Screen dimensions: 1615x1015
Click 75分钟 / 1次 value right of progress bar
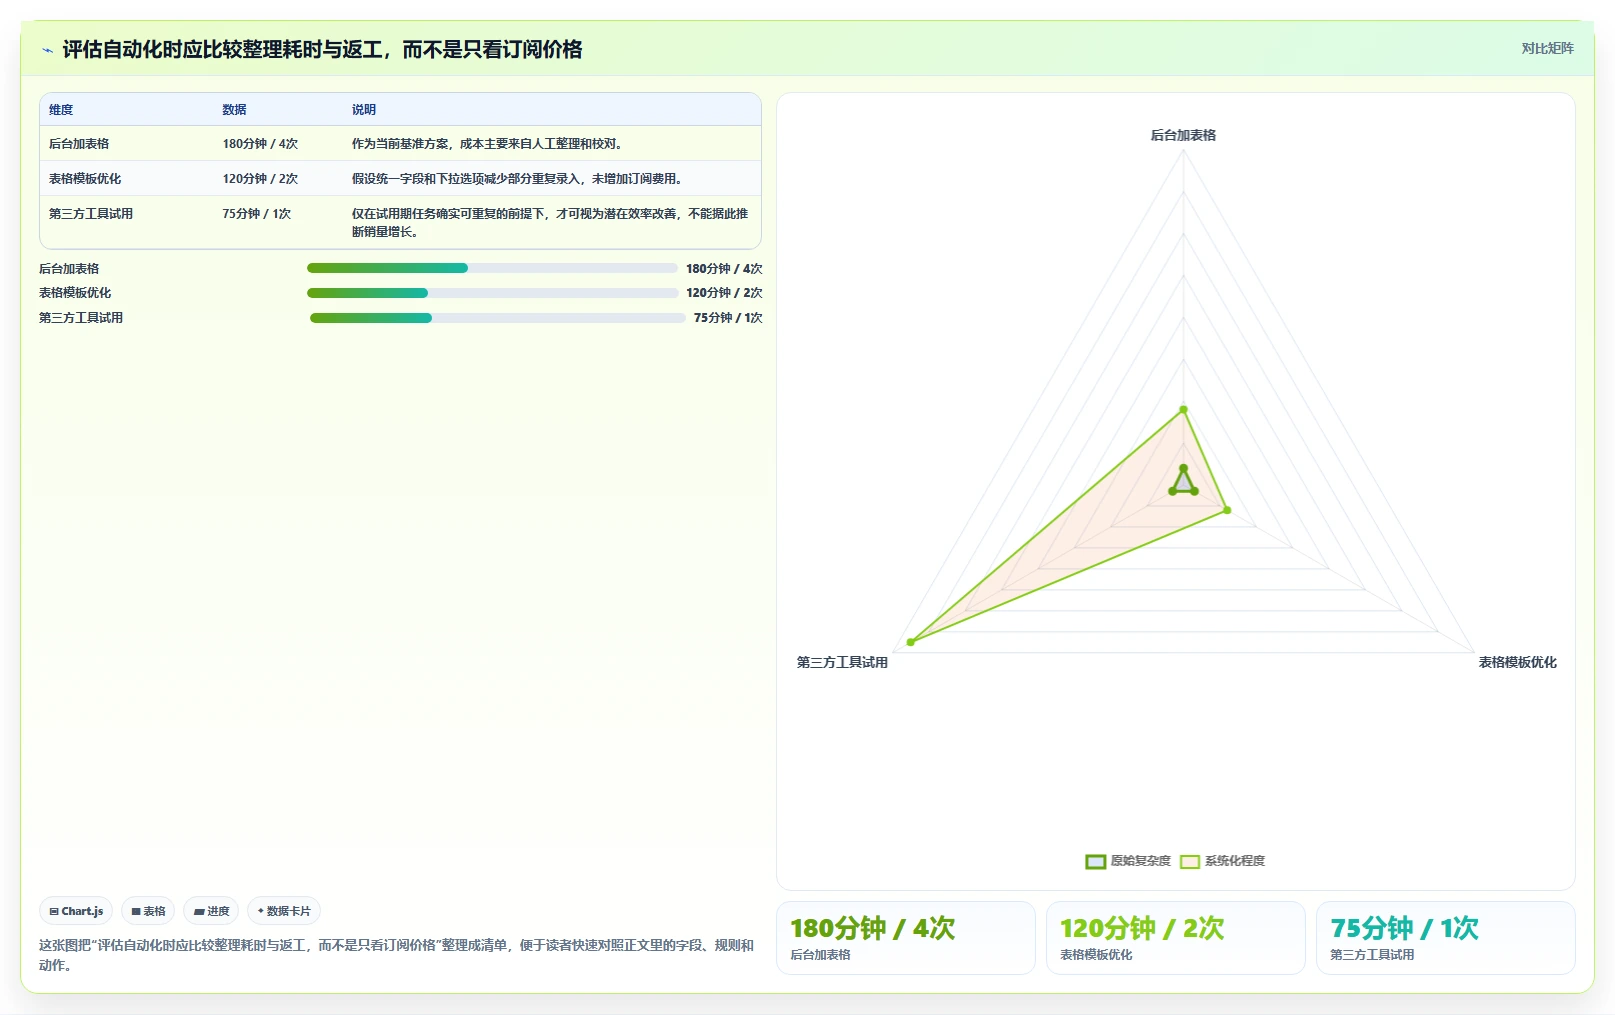pyautogui.click(x=728, y=318)
